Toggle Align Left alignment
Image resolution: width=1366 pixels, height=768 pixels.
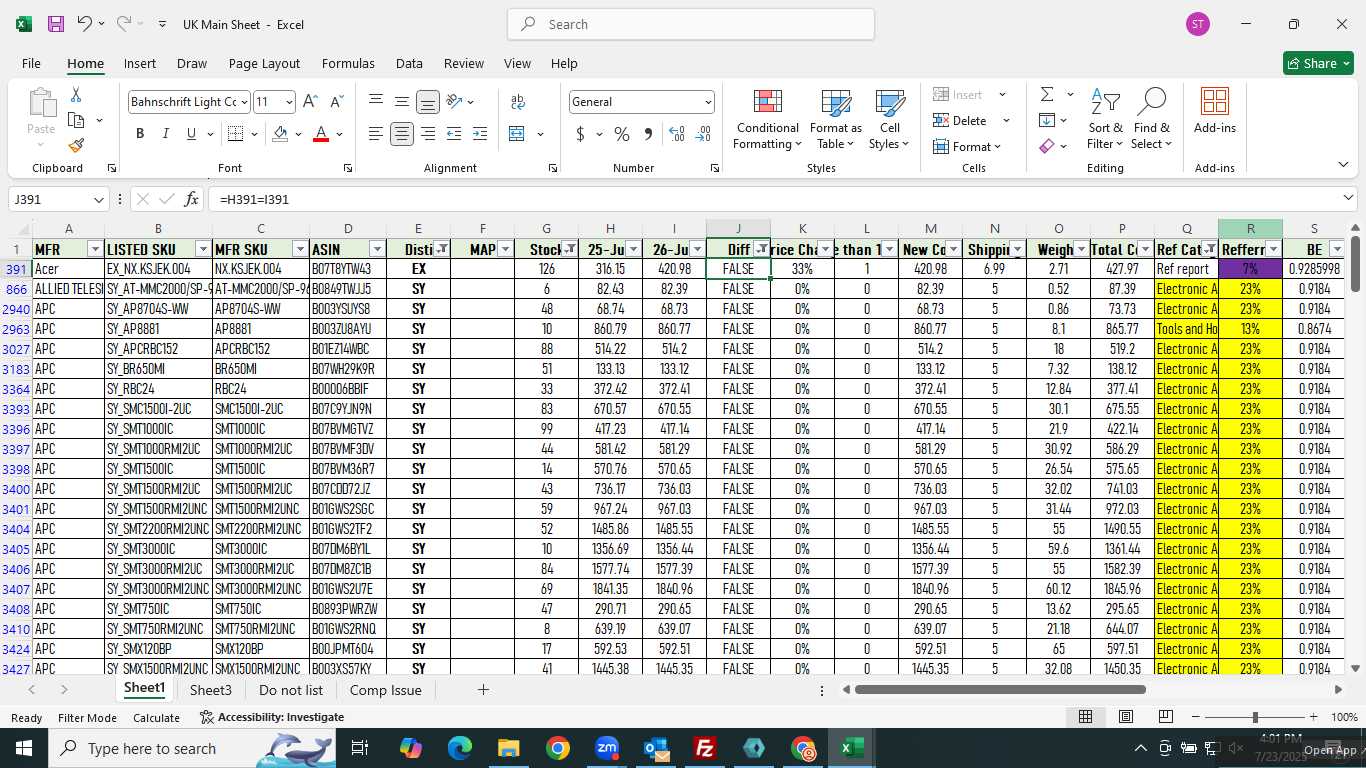click(376, 134)
